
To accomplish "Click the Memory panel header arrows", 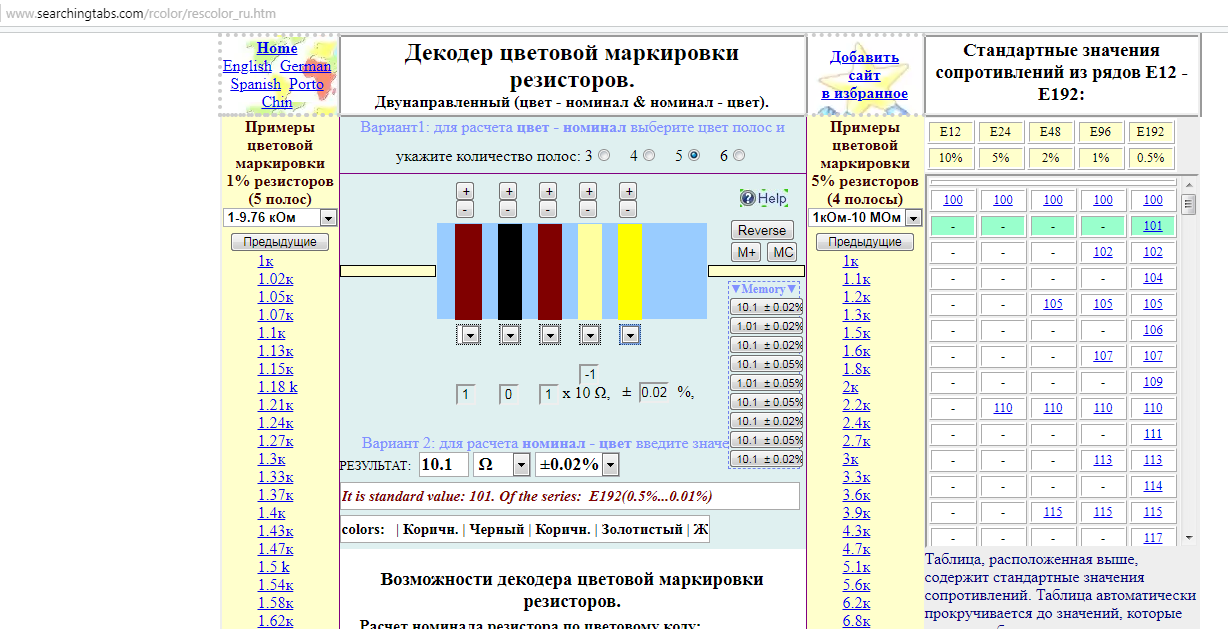I will click(764, 289).
